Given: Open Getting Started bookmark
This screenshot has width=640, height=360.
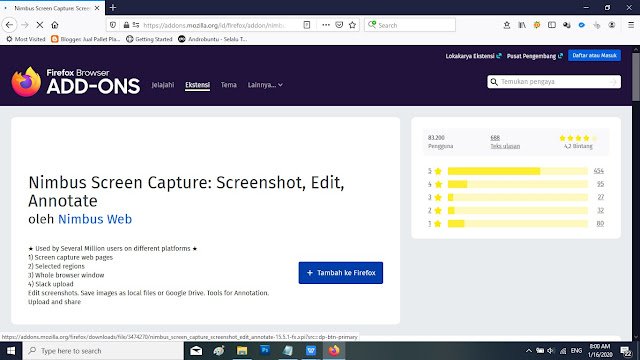Looking at the screenshot, I should [149, 39].
